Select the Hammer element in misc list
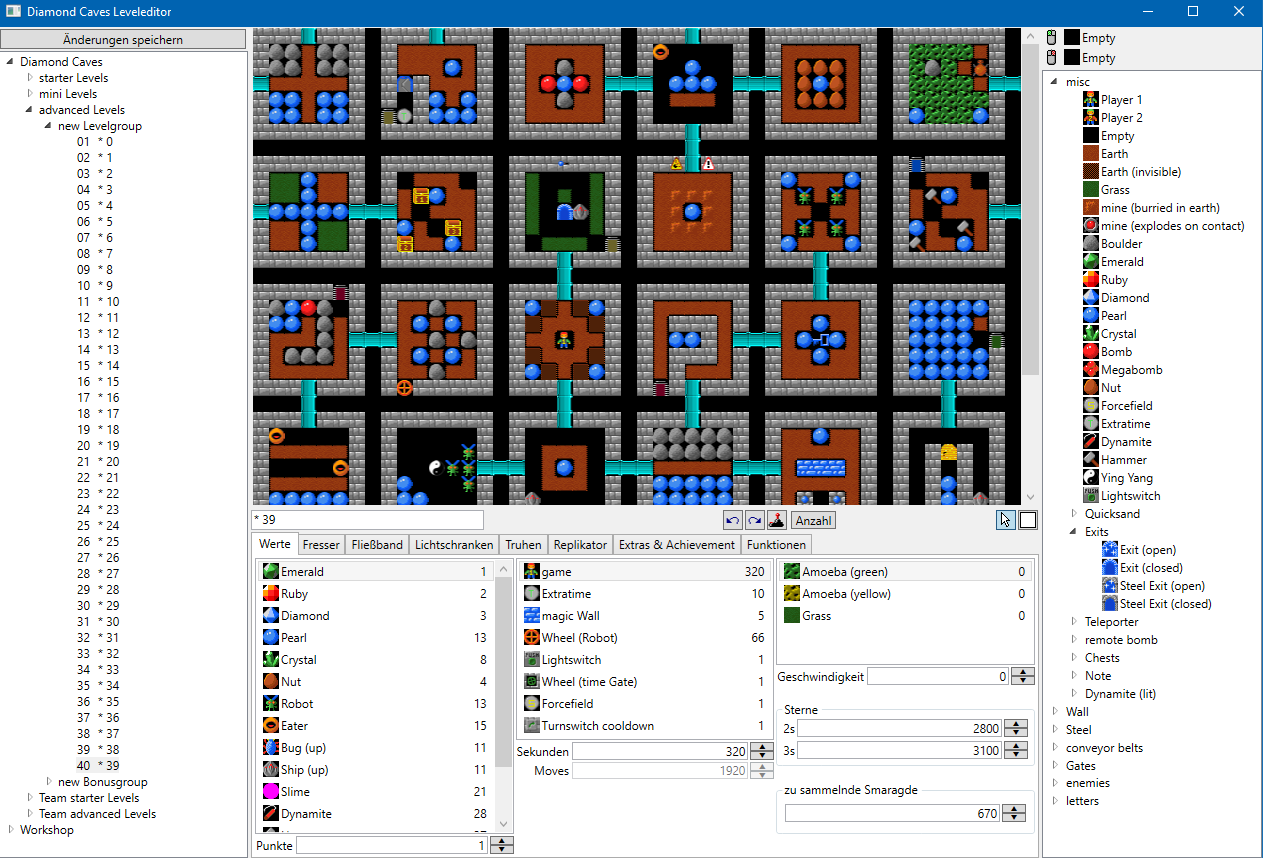The image size is (1263, 858). 1124,460
